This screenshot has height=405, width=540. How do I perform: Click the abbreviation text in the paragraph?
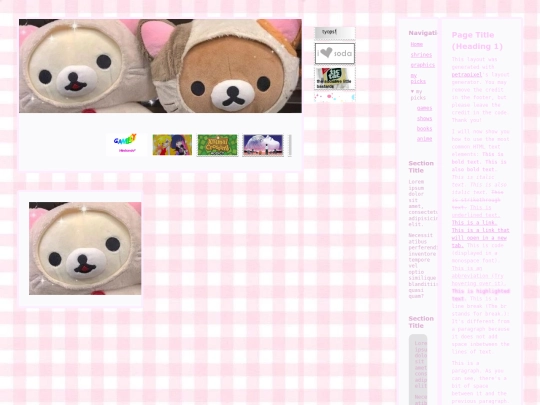[478, 276]
